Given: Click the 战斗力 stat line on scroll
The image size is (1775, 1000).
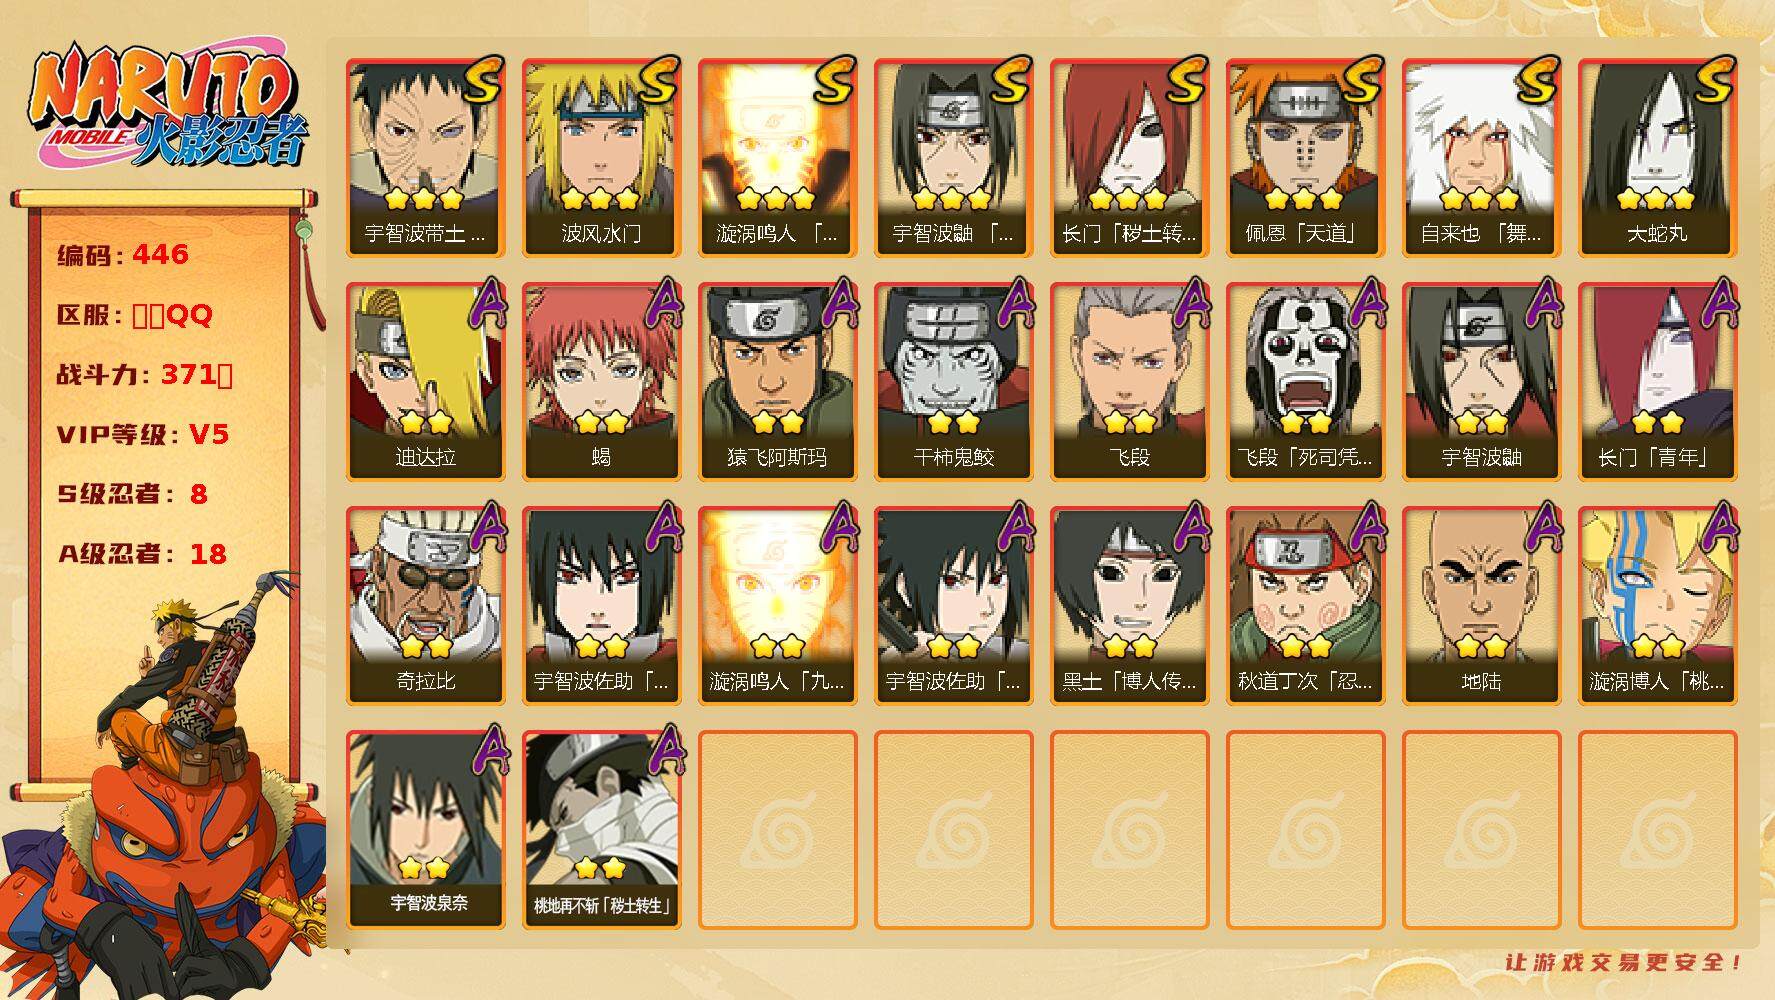Looking at the screenshot, I should pos(145,374).
